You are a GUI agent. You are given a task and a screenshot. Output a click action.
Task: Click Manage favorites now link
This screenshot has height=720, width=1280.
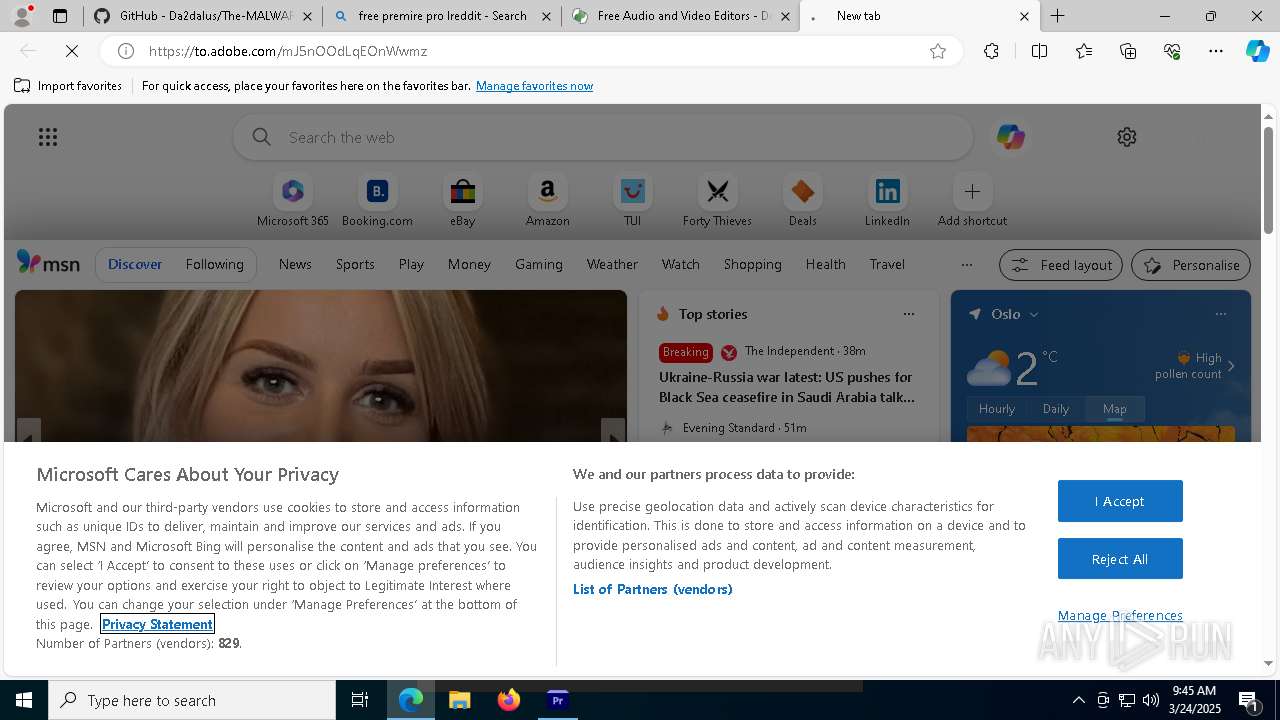[534, 86]
